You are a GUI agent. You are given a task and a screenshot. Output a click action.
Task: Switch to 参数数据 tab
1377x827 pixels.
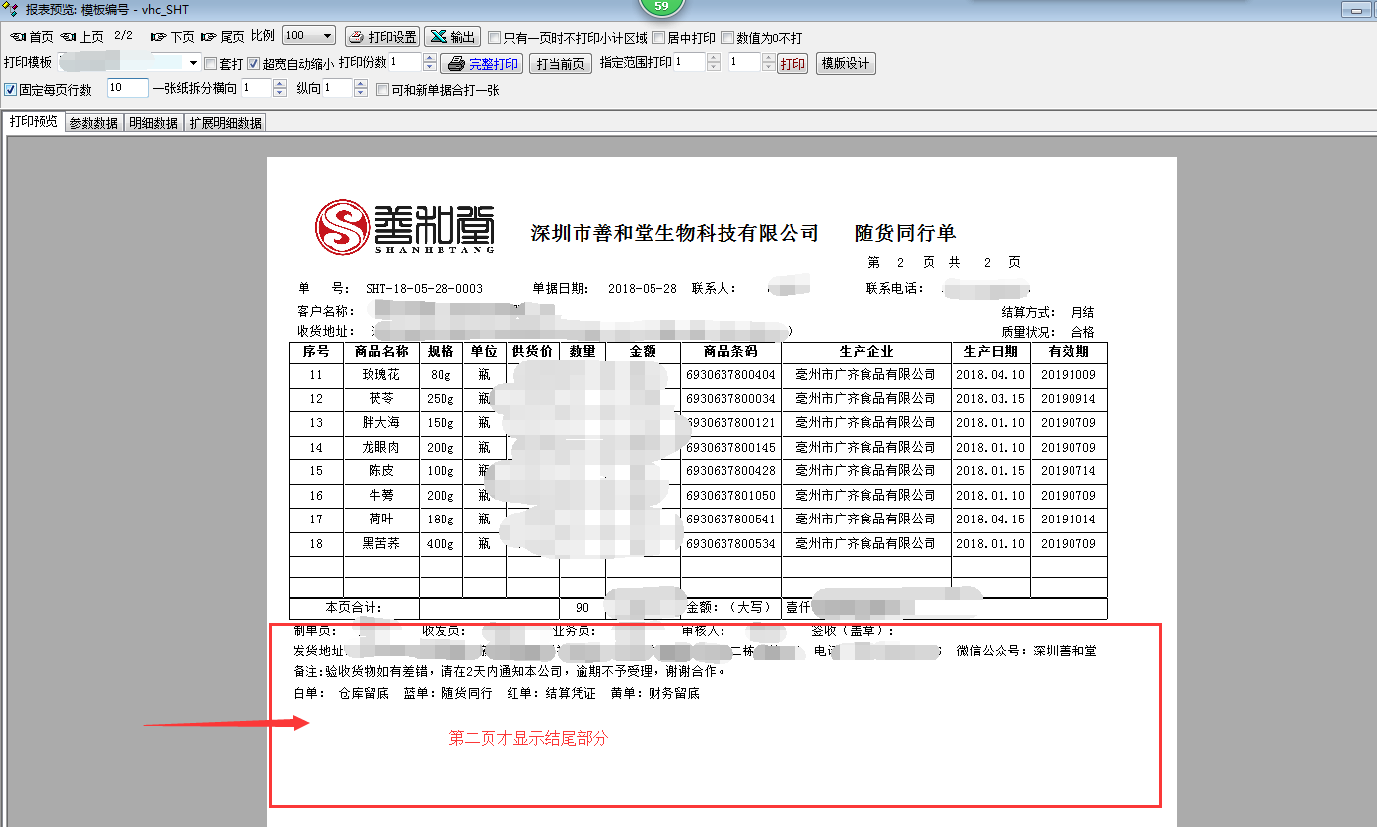click(x=93, y=123)
